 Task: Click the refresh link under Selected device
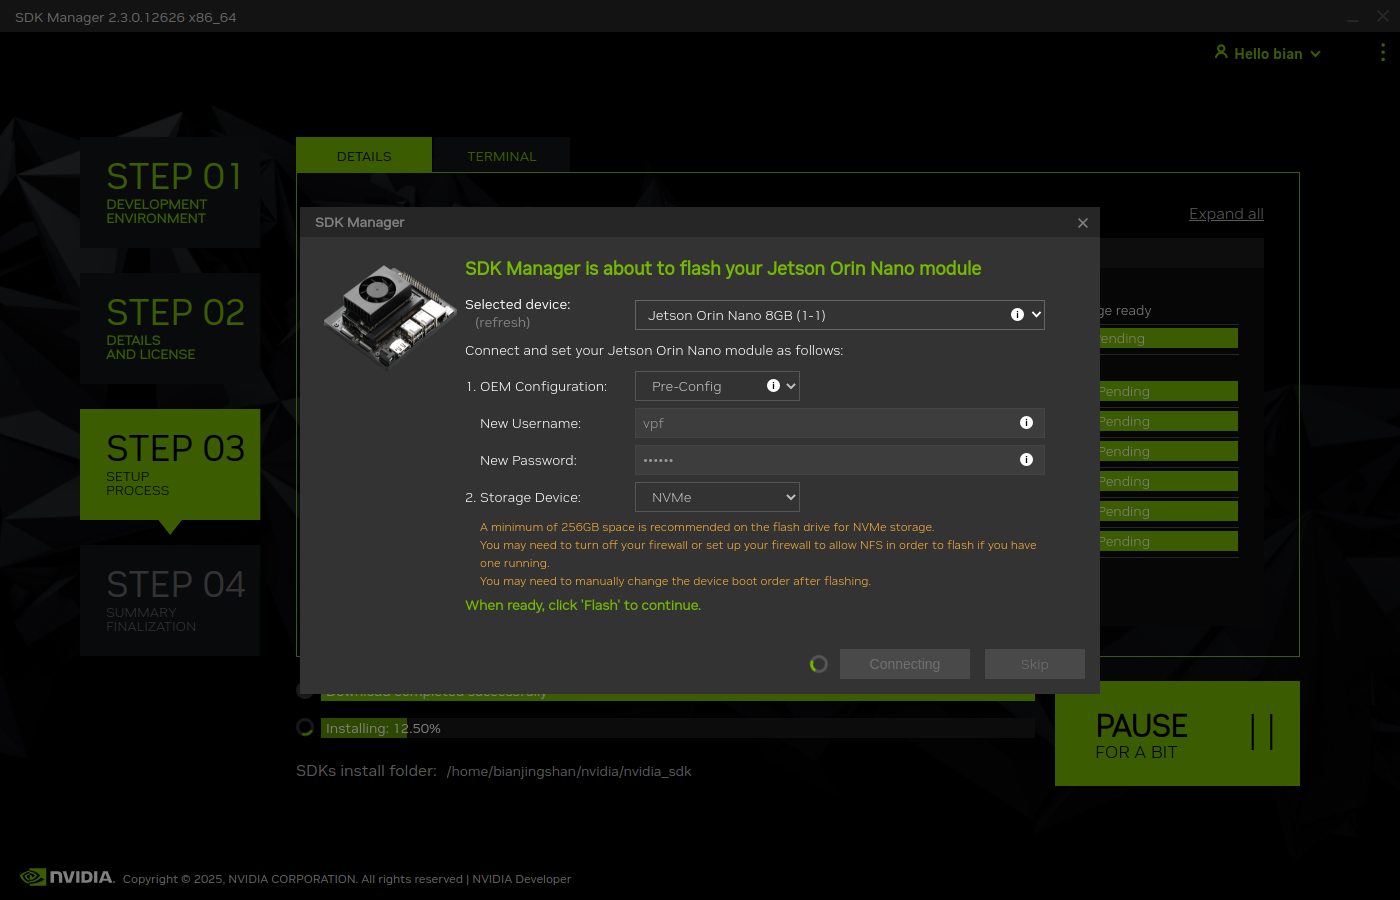tap(503, 323)
